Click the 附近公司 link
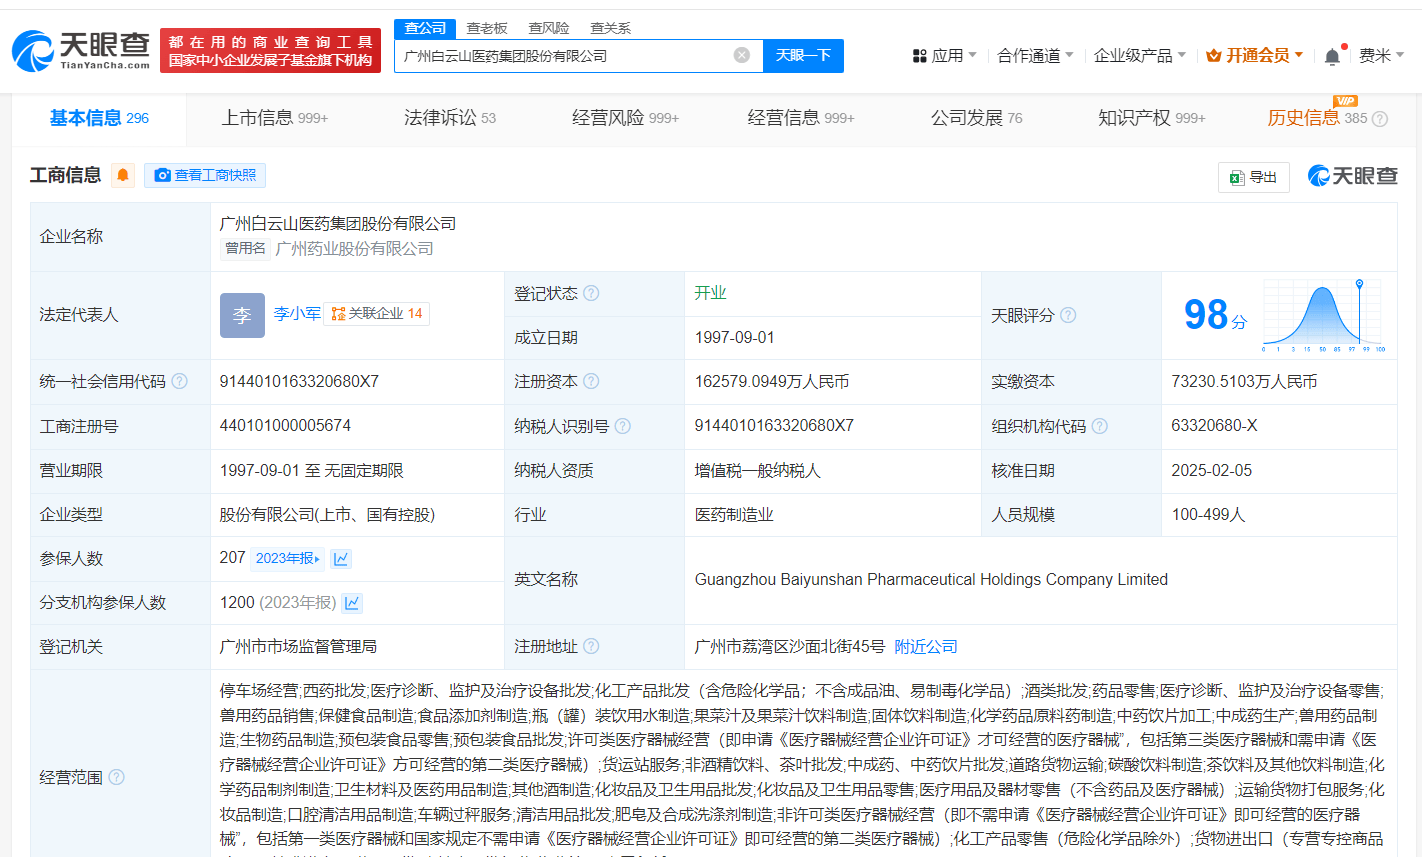This screenshot has width=1422, height=857. (x=926, y=647)
